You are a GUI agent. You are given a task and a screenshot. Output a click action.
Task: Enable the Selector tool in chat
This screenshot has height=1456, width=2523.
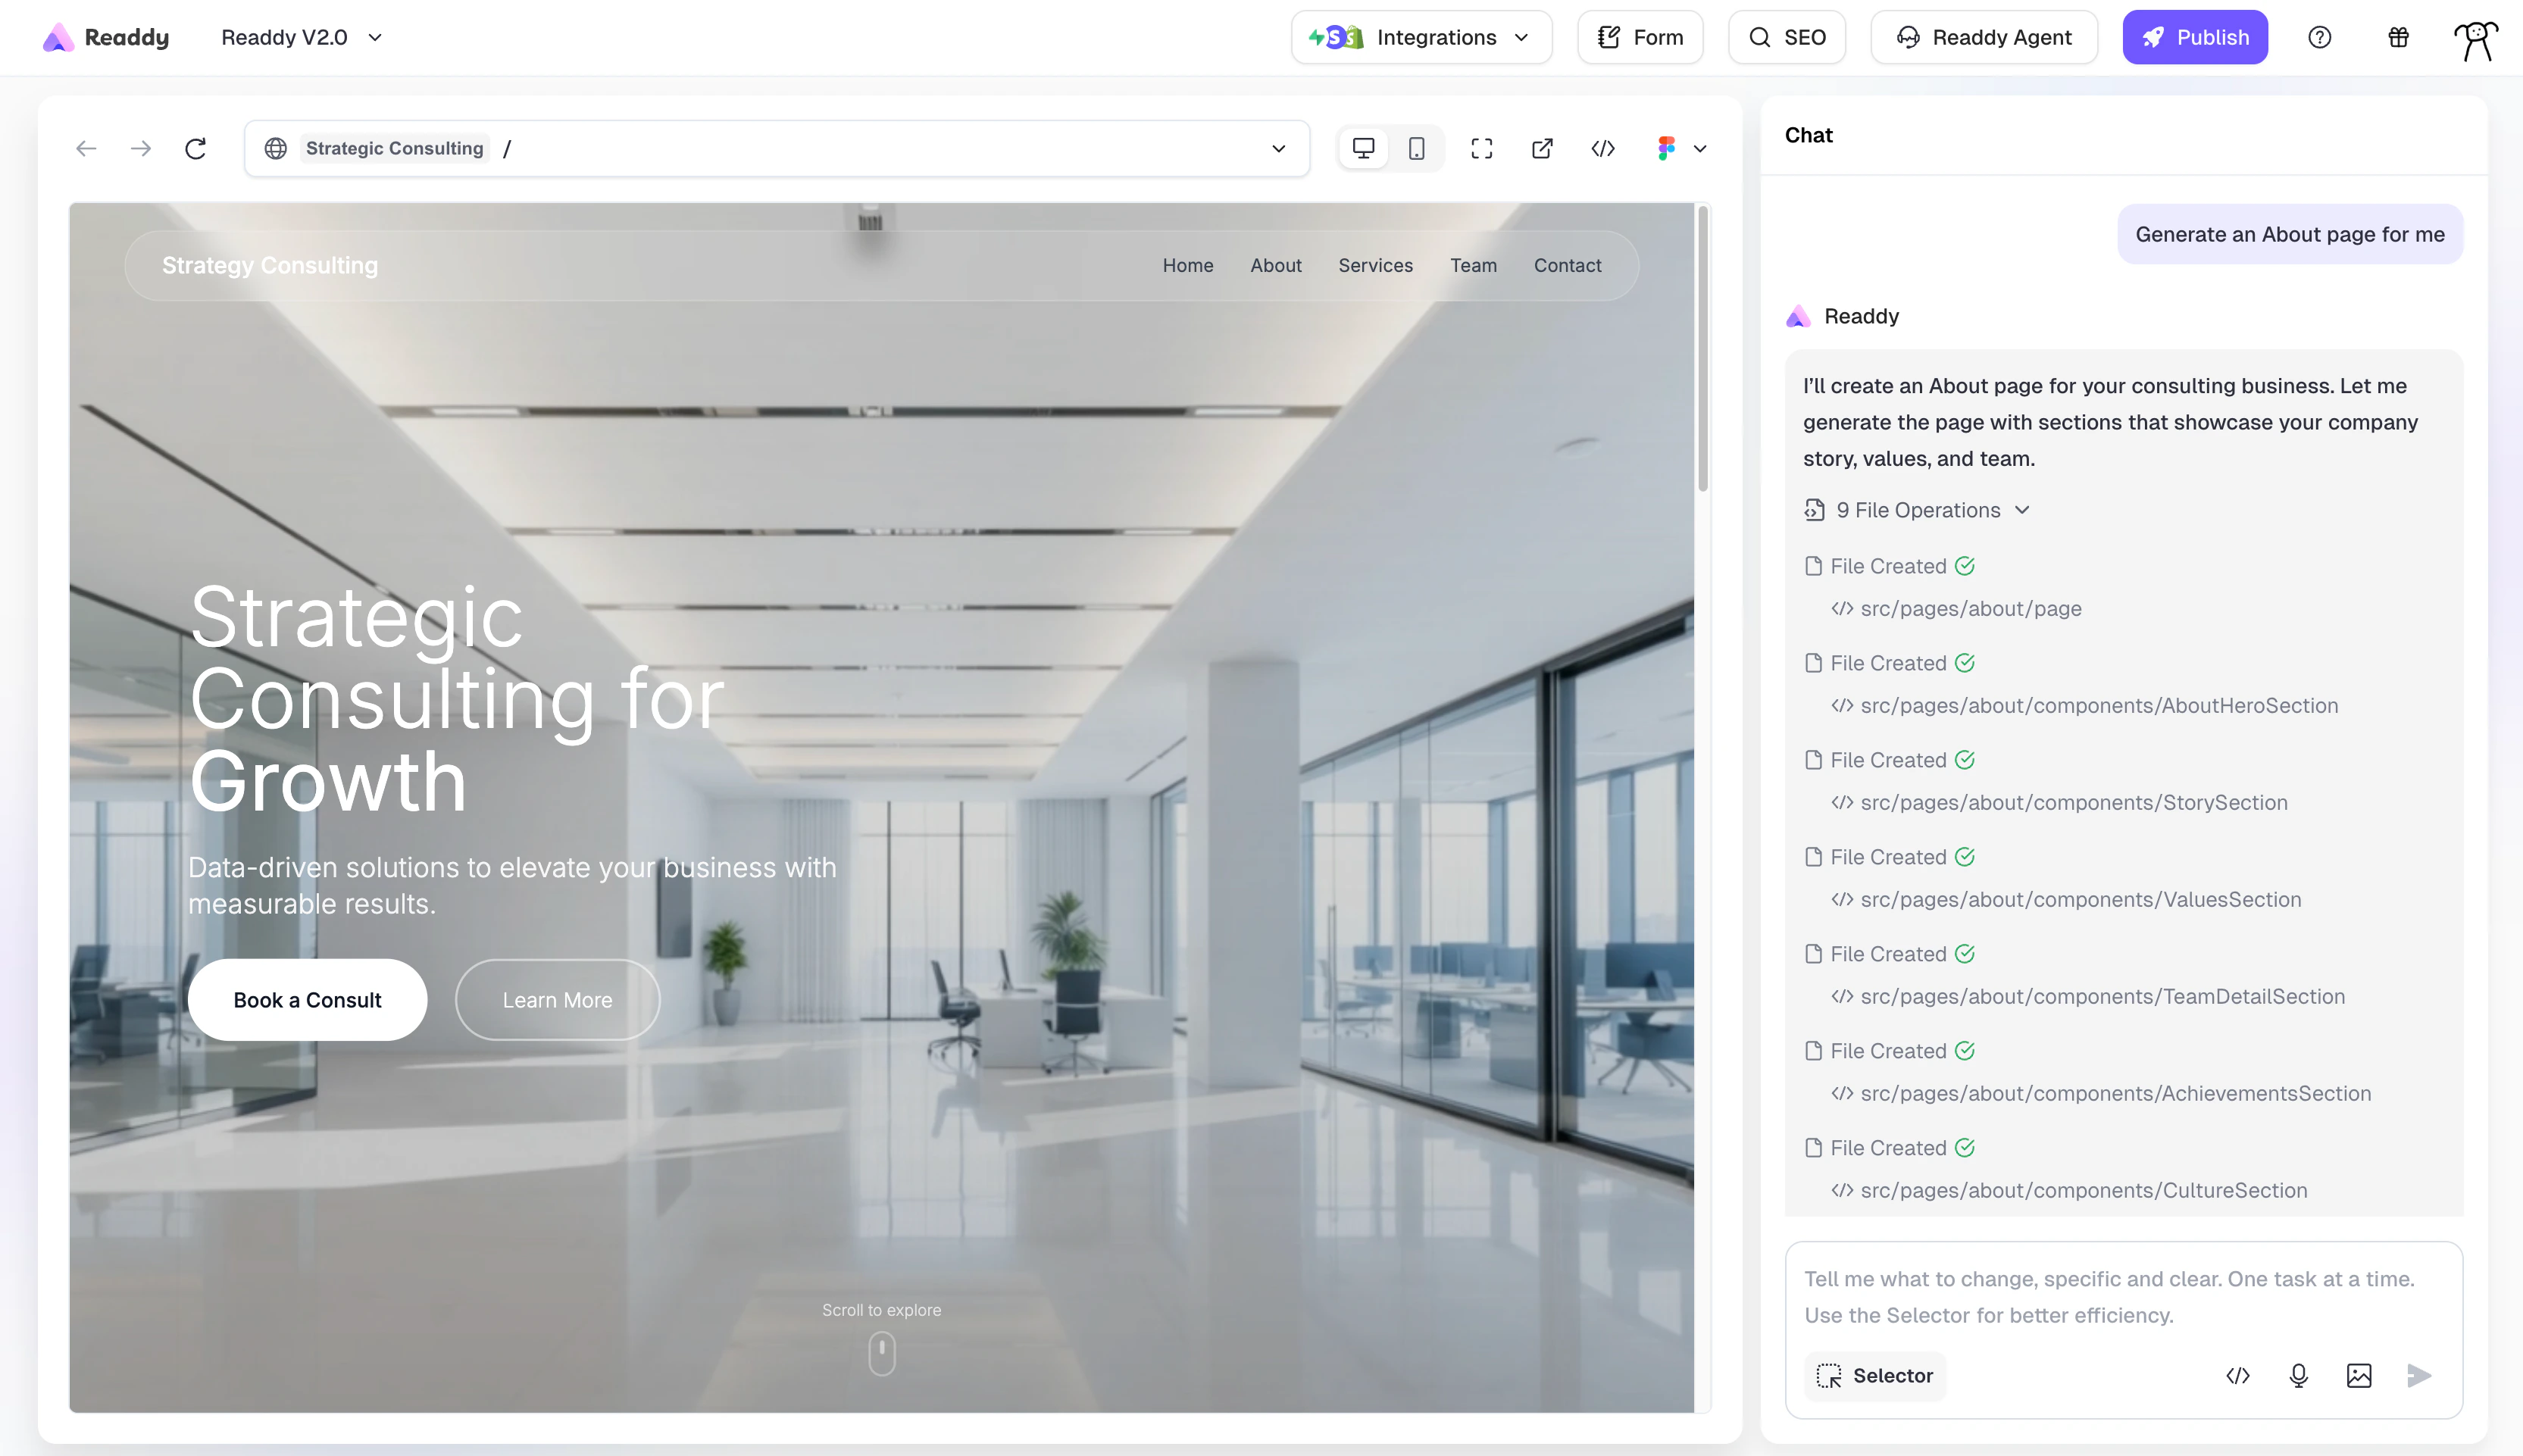click(1873, 1375)
